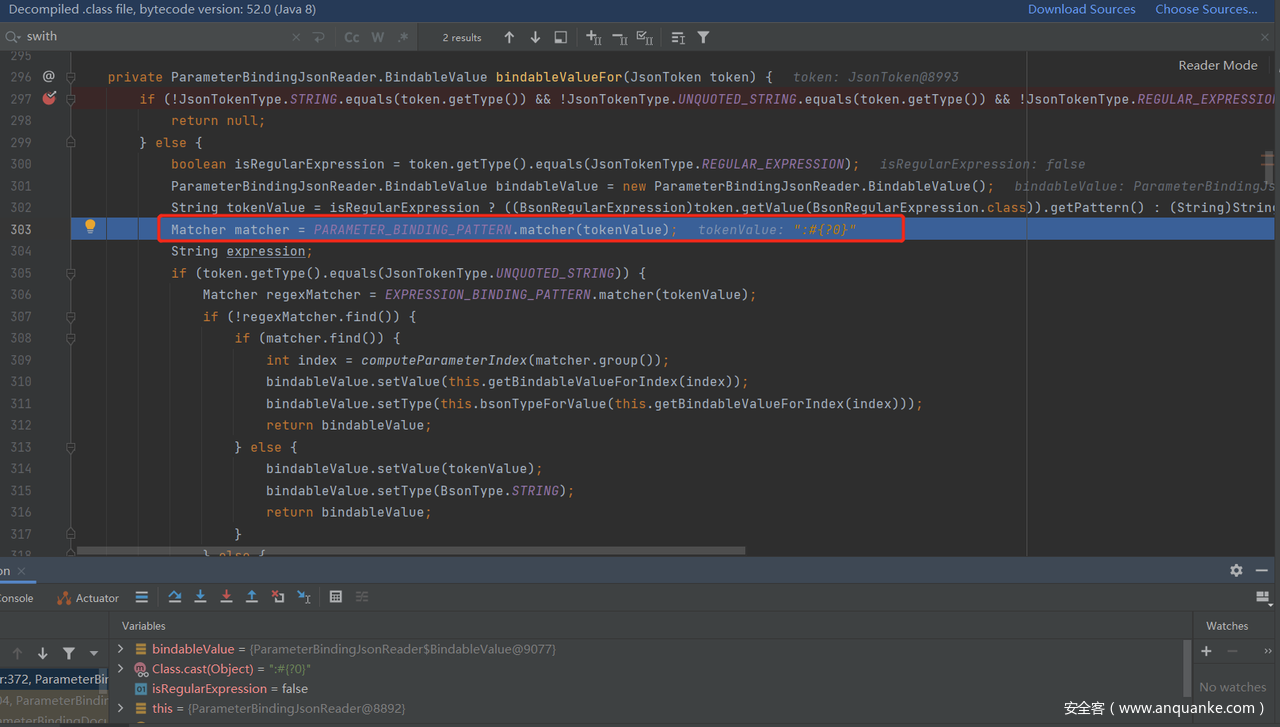This screenshot has width=1280, height=727.
Task: Click Step Into debugger icon
Action: (x=200, y=597)
